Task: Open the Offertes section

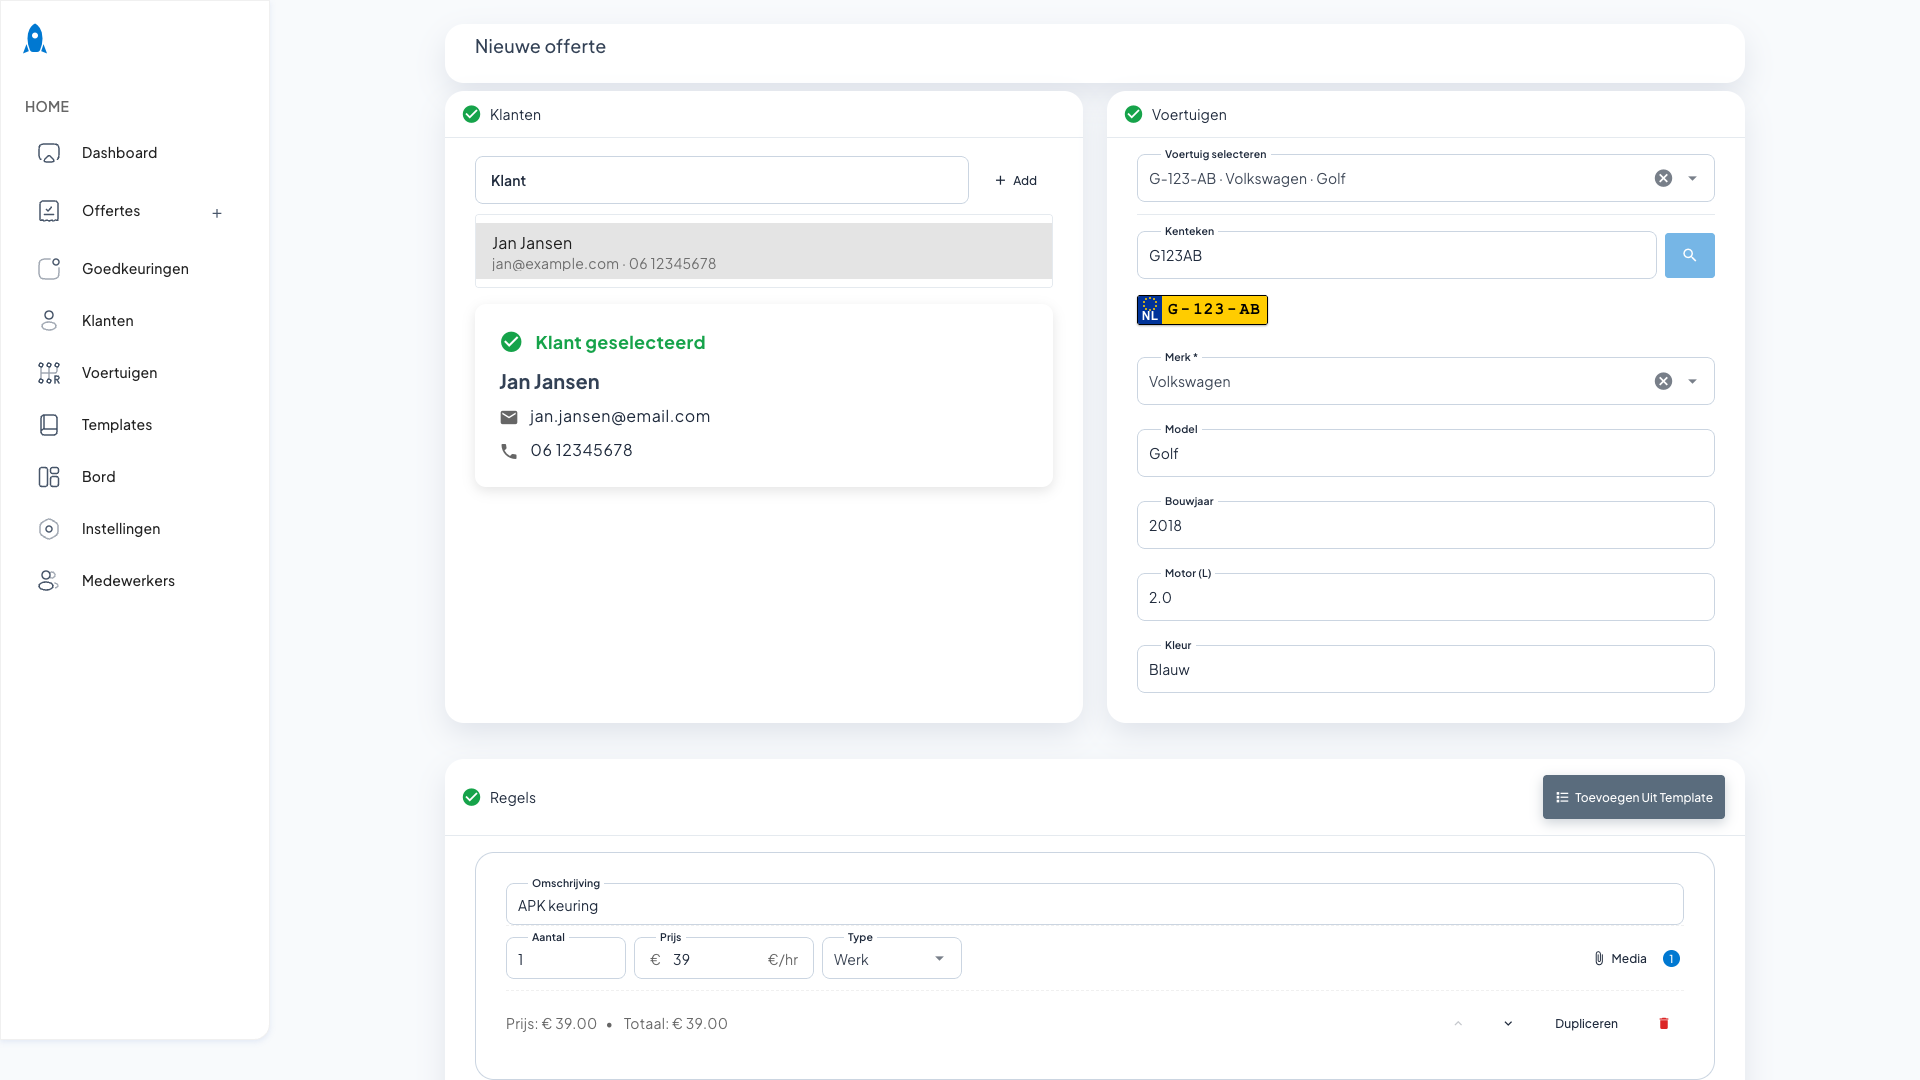Action: point(111,211)
